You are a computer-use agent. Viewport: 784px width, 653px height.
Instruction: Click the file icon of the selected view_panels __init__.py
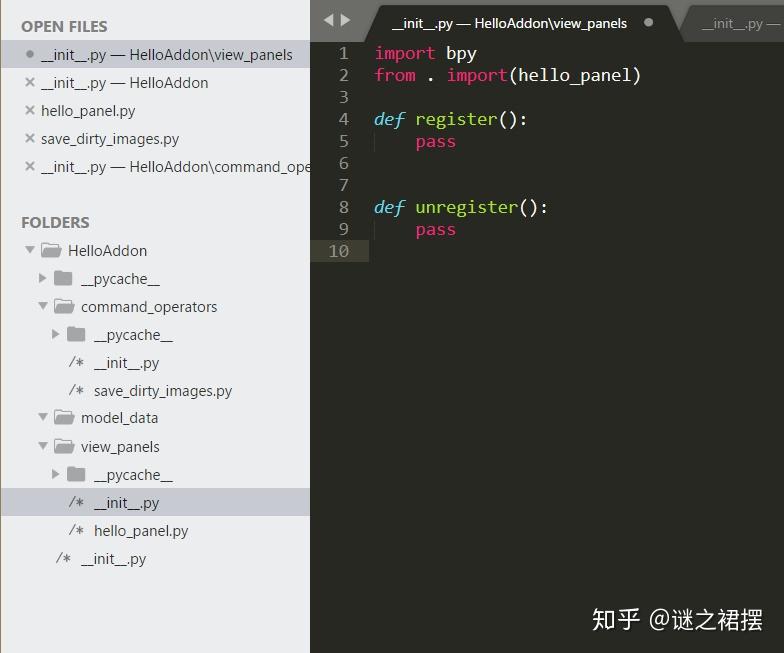(76, 502)
